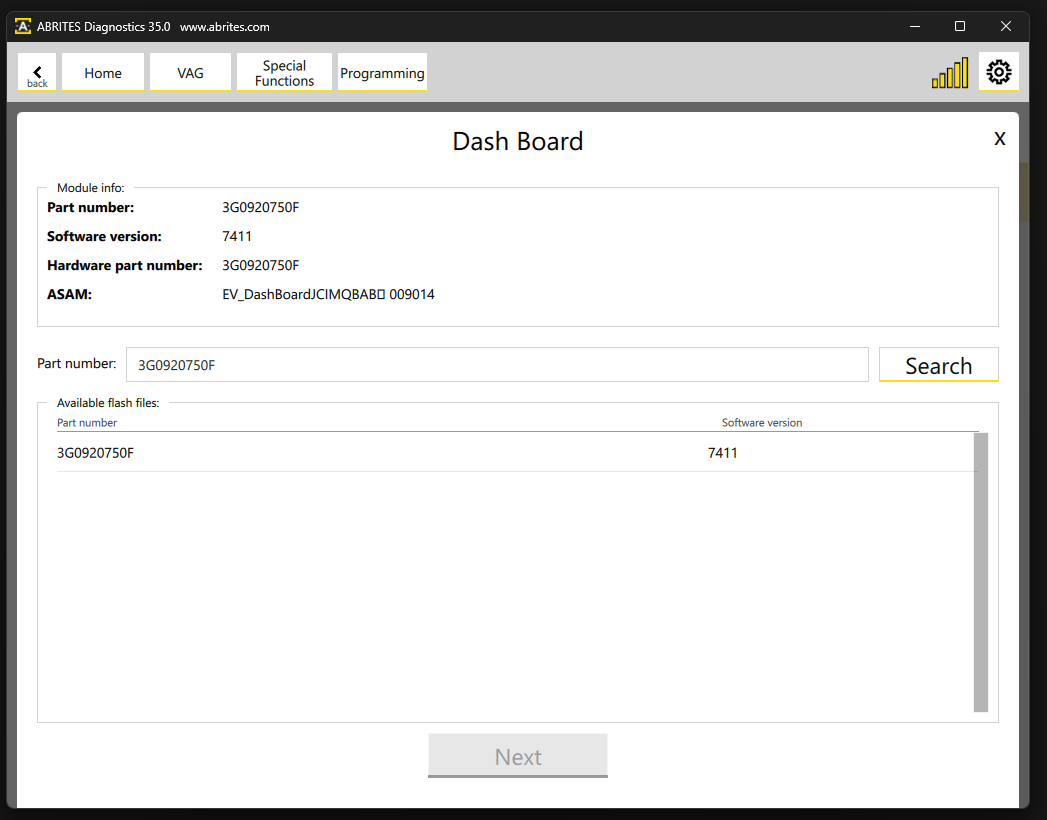1047x820 pixels.
Task: Open the Home tab
Action: pos(103,73)
